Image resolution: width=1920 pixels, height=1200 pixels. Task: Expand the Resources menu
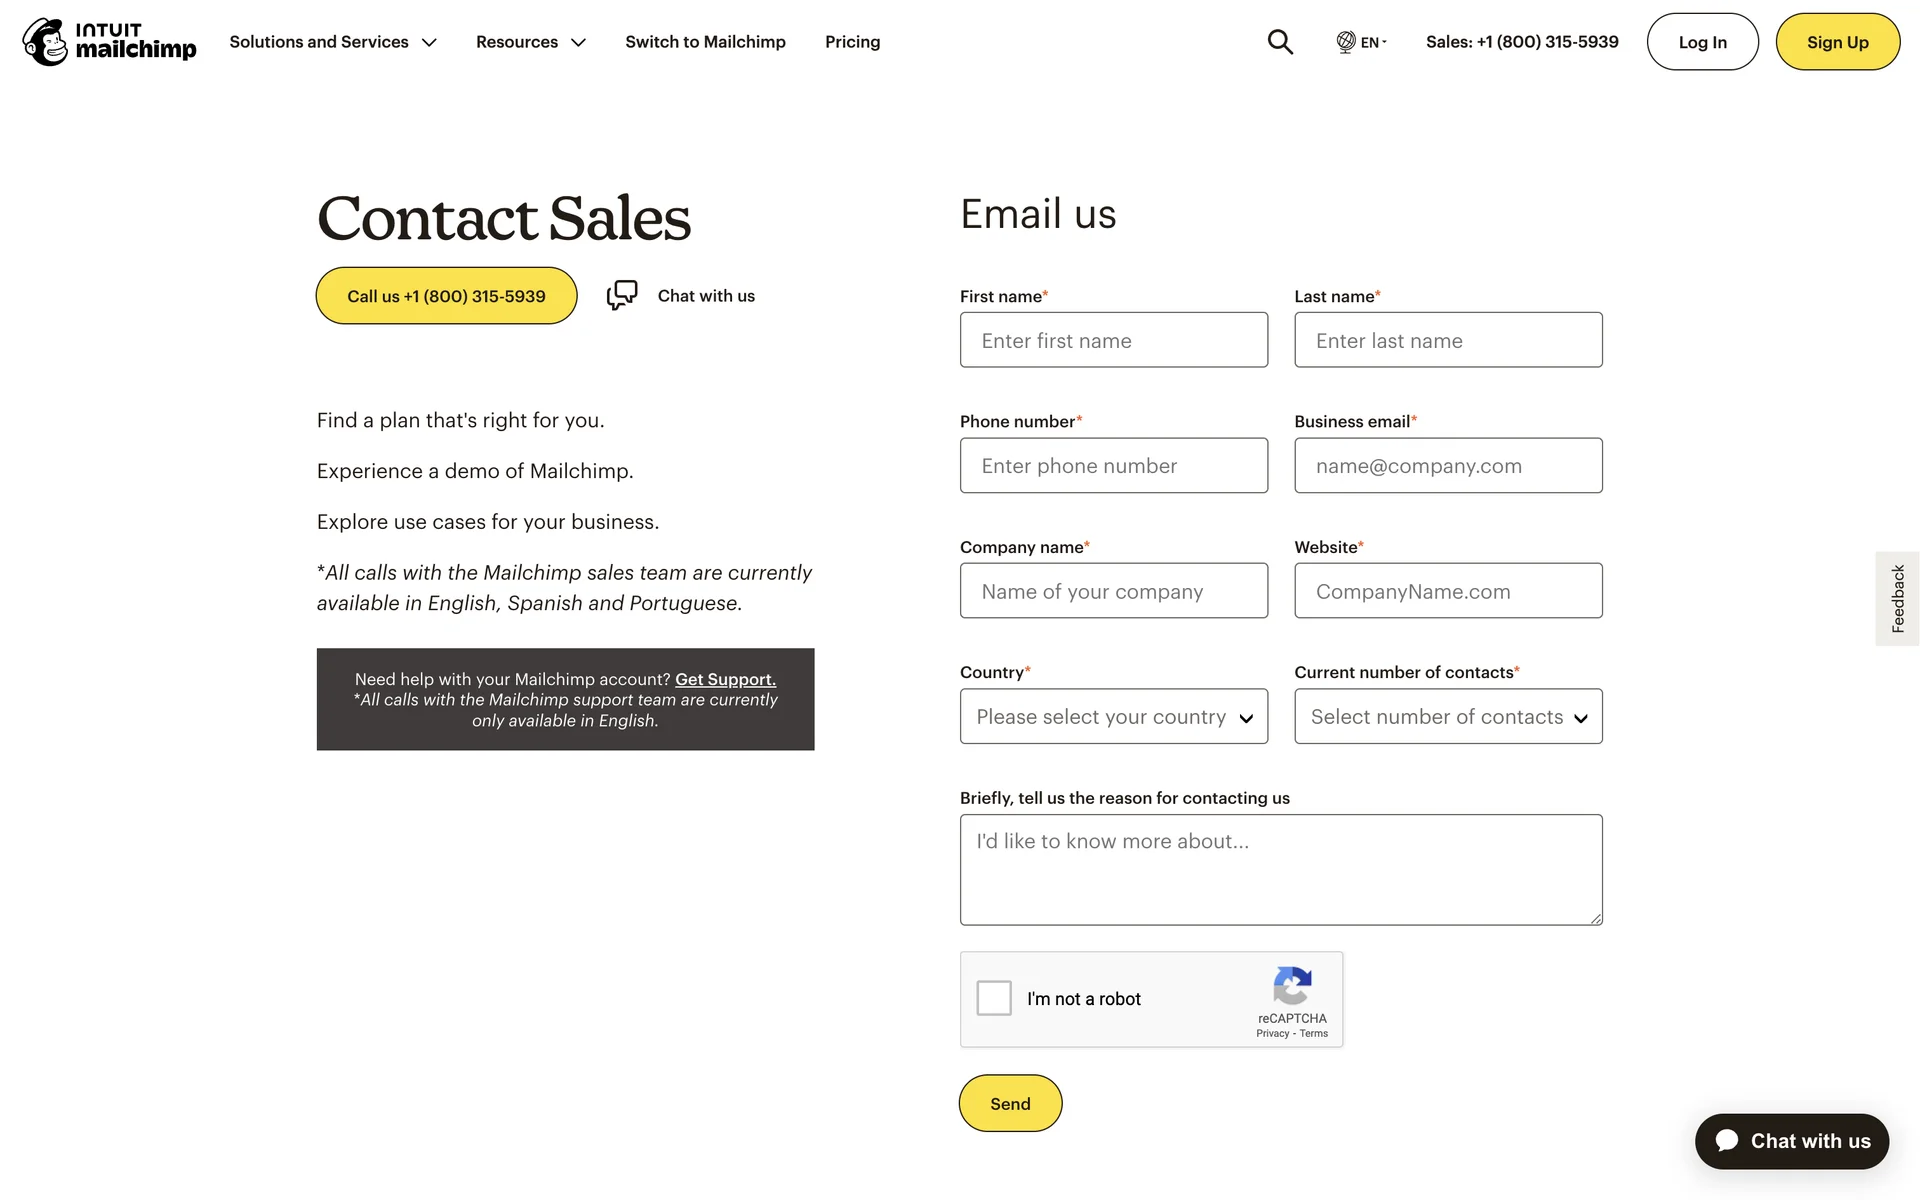click(x=530, y=42)
